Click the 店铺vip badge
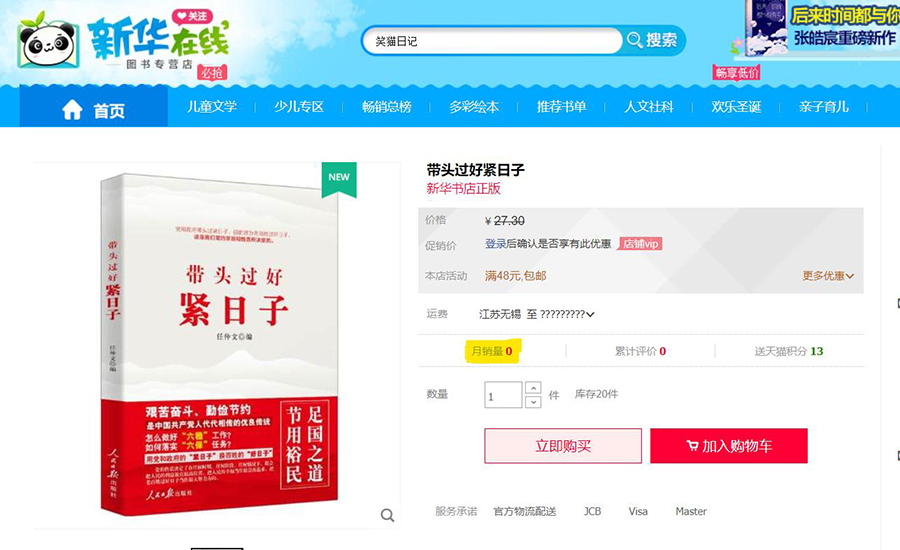 [x=640, y=244]
